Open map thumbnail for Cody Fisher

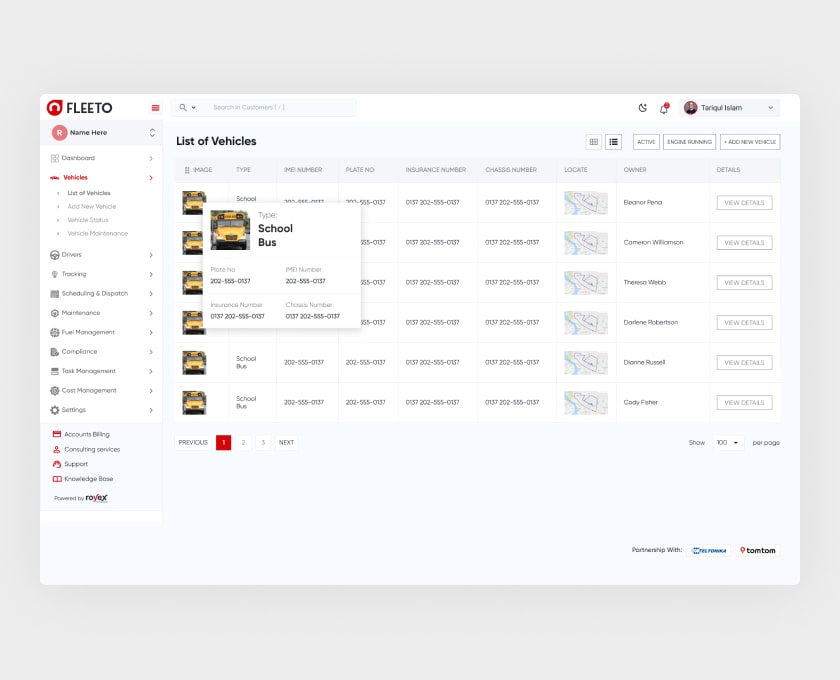coord(585,402)
